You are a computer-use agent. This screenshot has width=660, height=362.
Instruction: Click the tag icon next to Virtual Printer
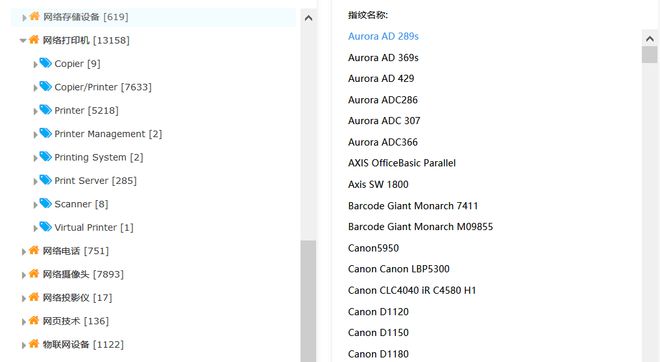[45, 227]
